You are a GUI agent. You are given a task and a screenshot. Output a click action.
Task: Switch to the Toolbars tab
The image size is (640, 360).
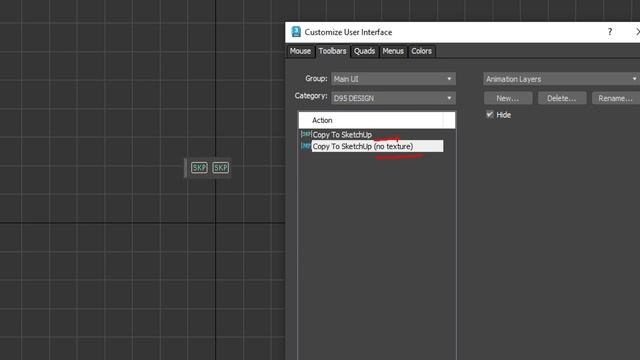332,51
